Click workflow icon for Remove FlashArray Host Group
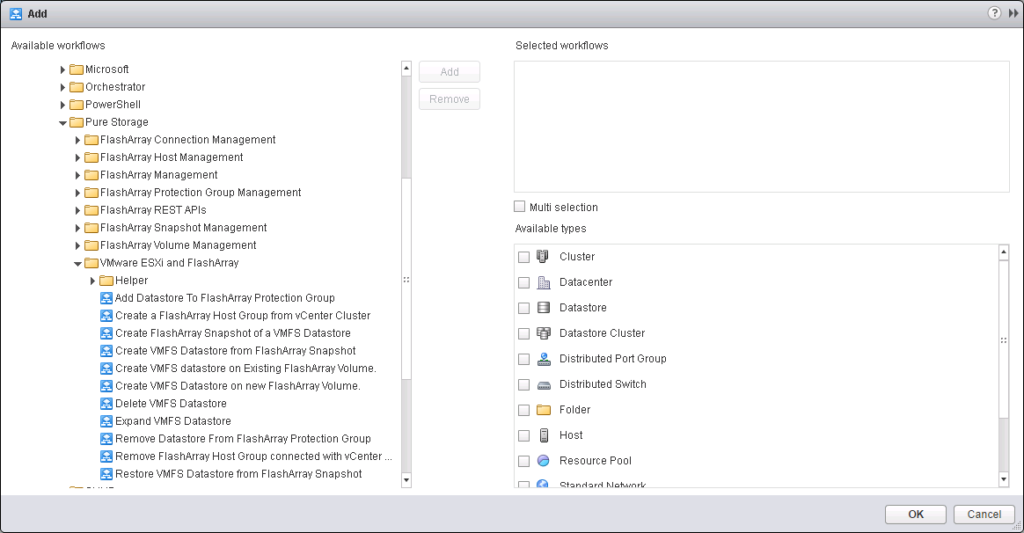This screenshot has height=533, width=1024. click(x=106, y=457)
